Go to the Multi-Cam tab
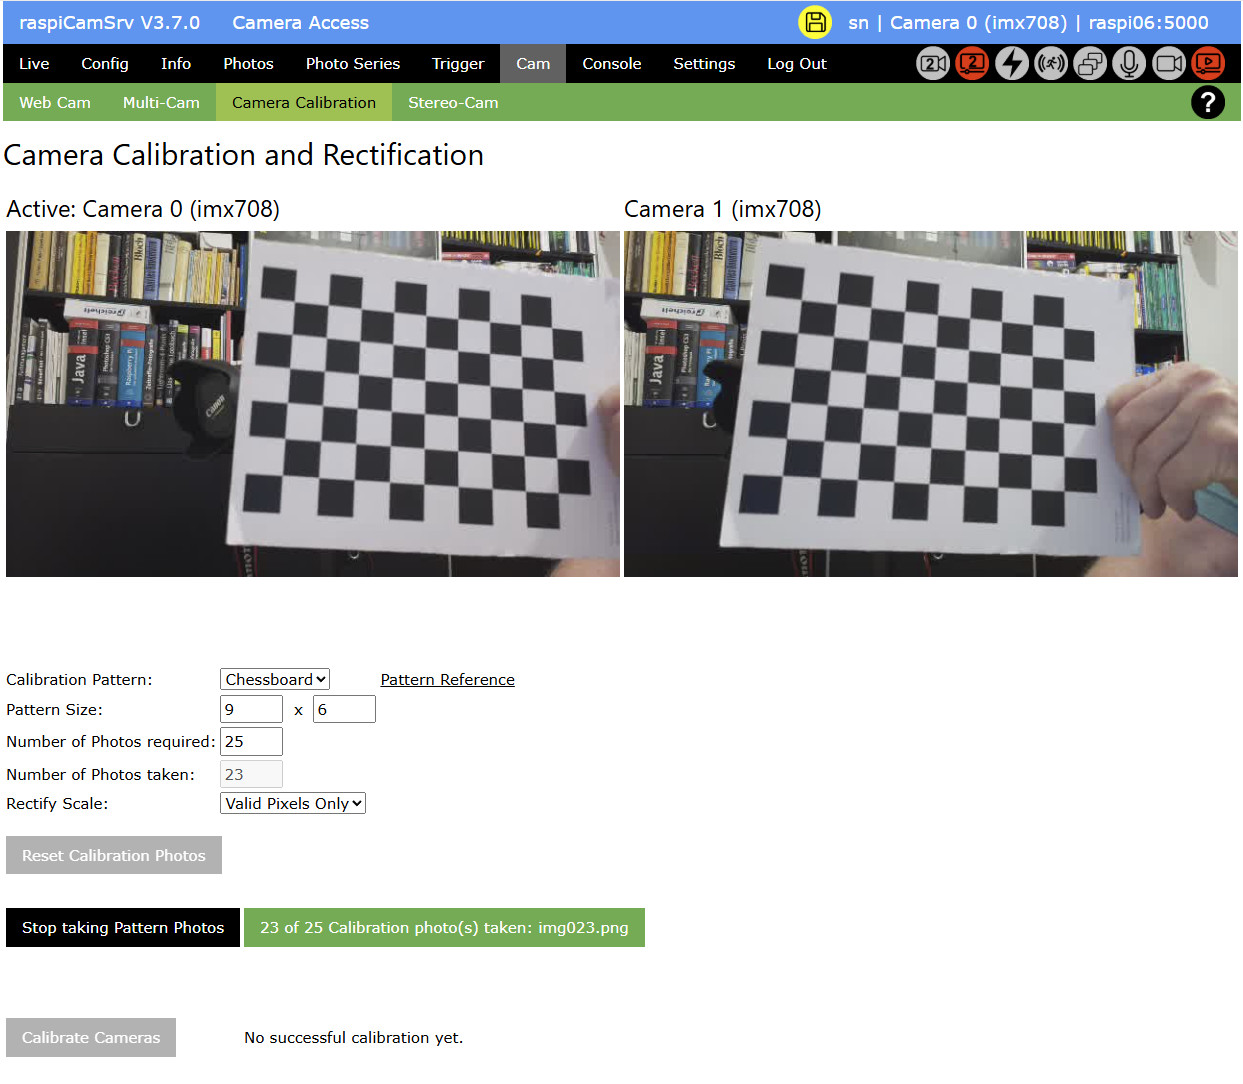This screenshot has width=1243, height=1084. pos(161,102)
